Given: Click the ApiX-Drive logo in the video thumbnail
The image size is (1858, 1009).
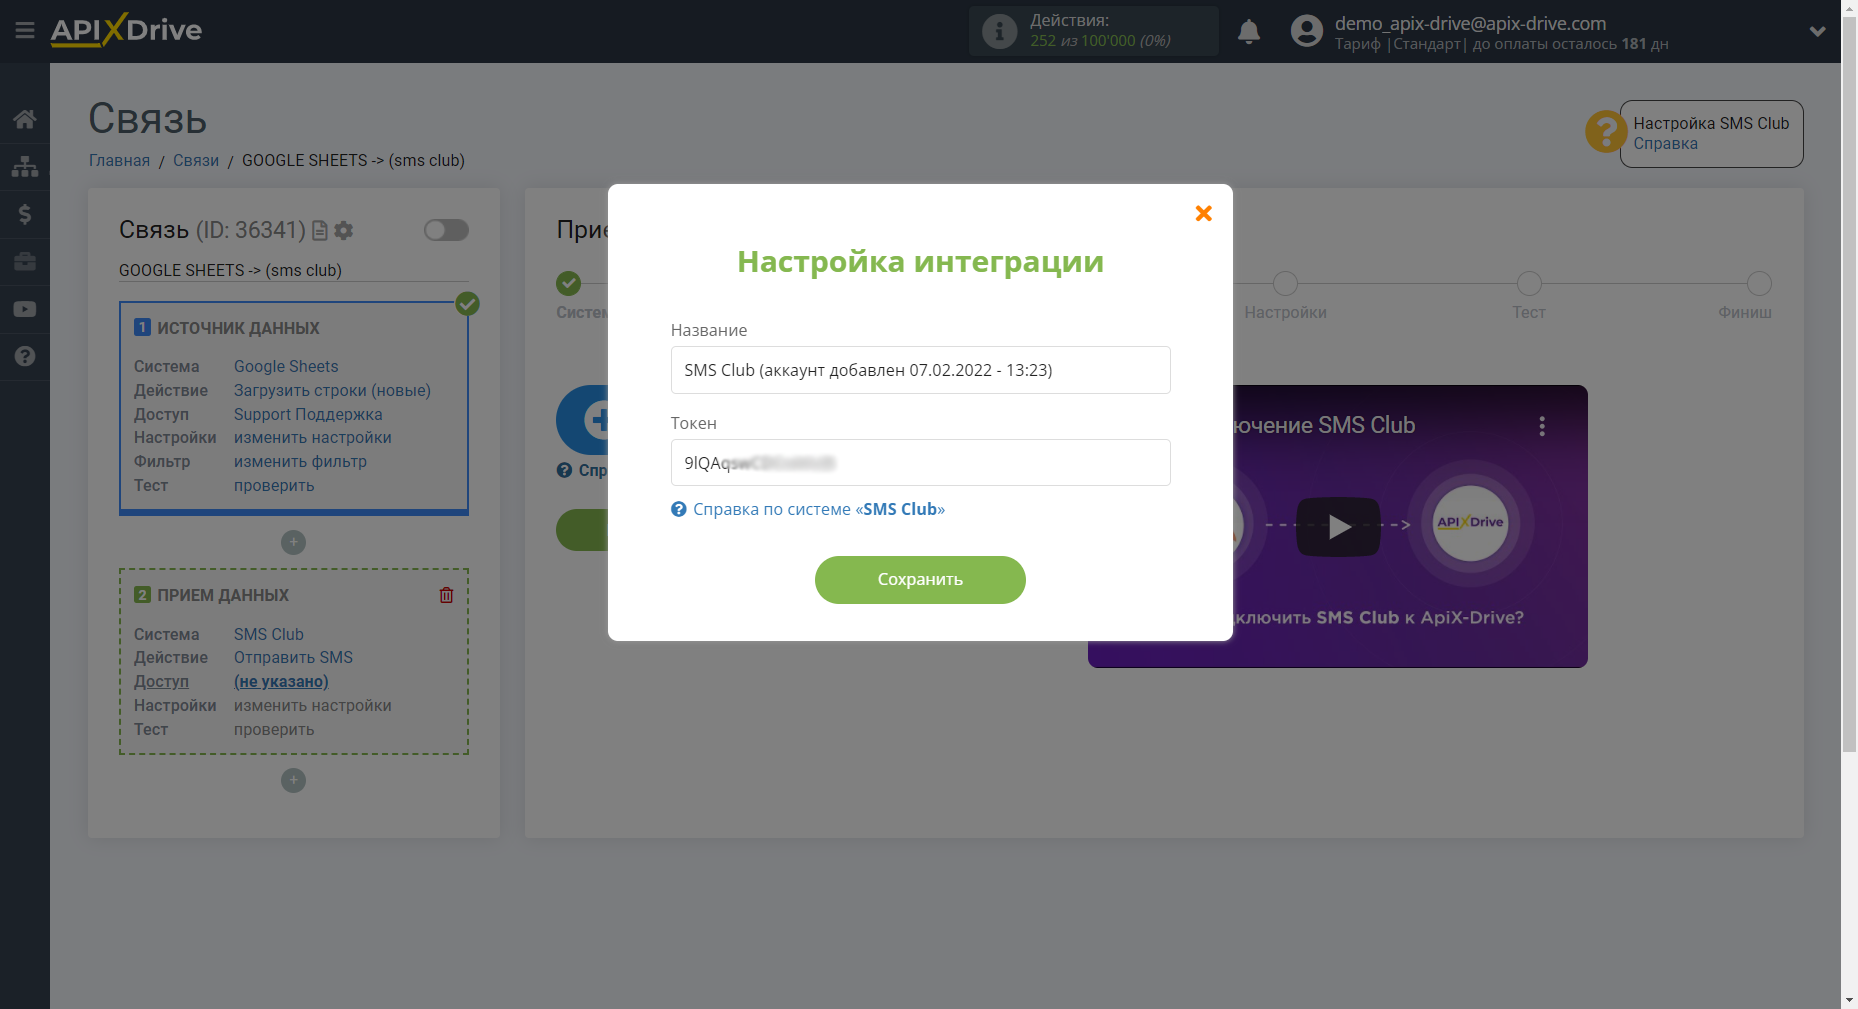Looking at the screenshot, I should tap(1470, 523).
